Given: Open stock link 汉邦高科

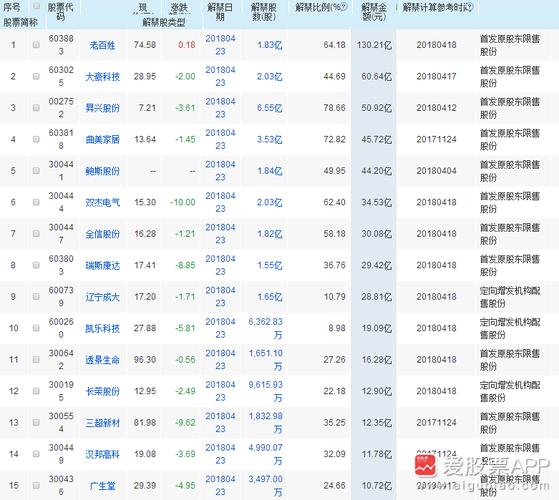Looking at the screenshot, I should [103, 454].
